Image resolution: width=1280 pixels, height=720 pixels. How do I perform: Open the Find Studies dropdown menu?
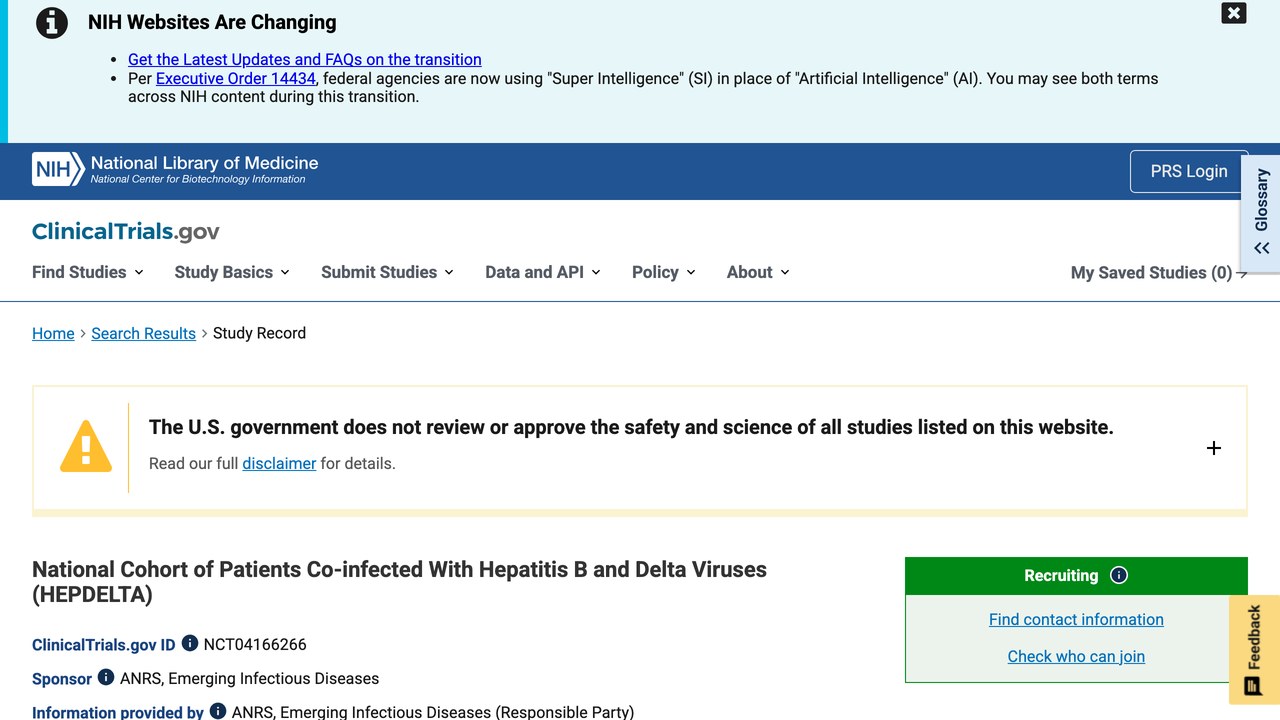coord(88,272)
